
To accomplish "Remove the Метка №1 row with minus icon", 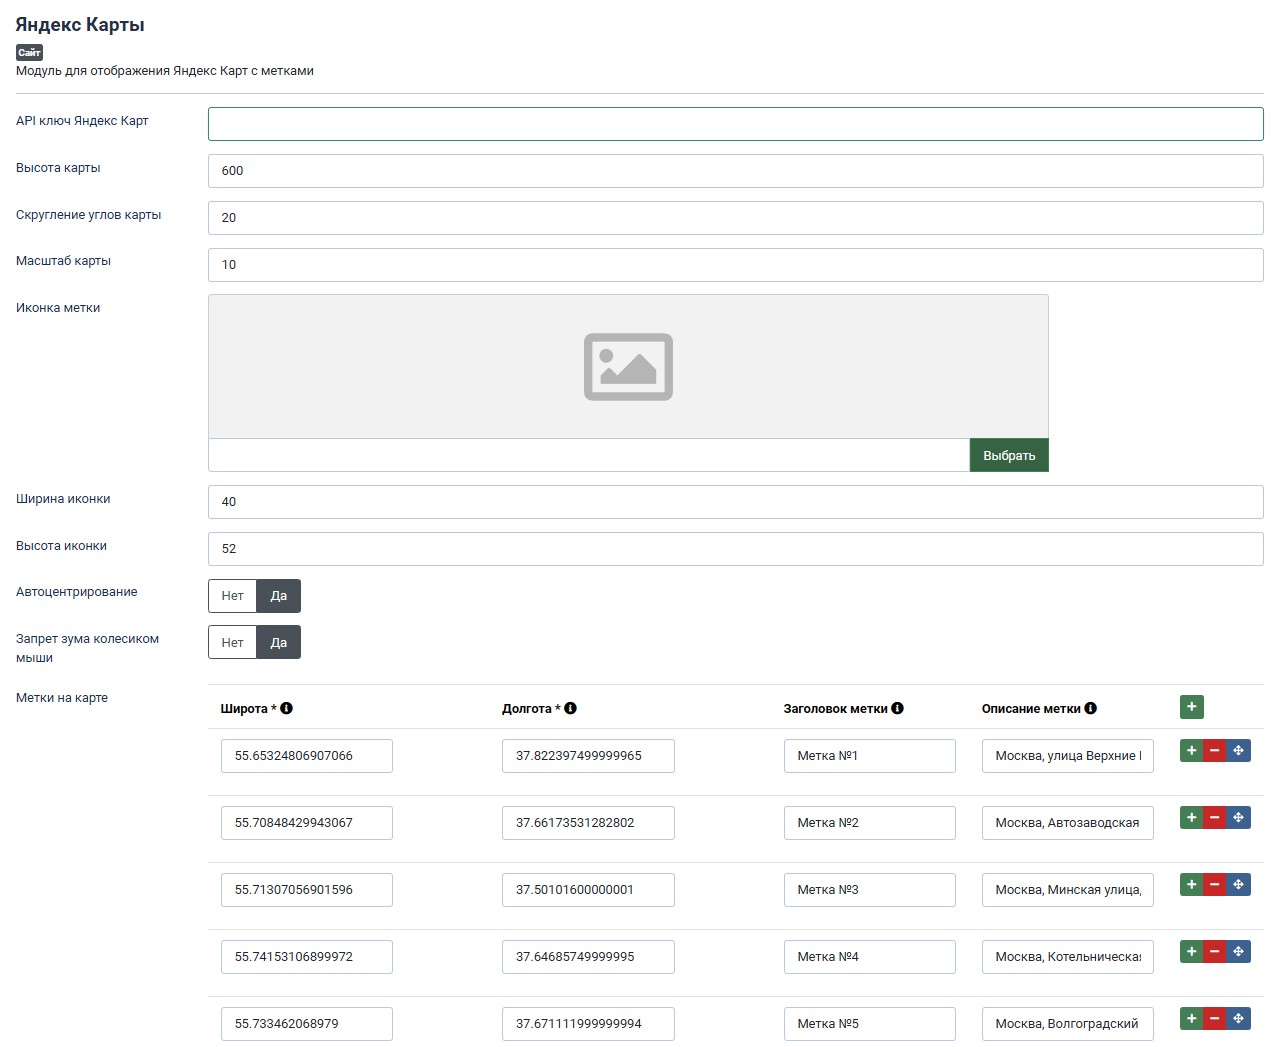I will (x=1215, y=751).
